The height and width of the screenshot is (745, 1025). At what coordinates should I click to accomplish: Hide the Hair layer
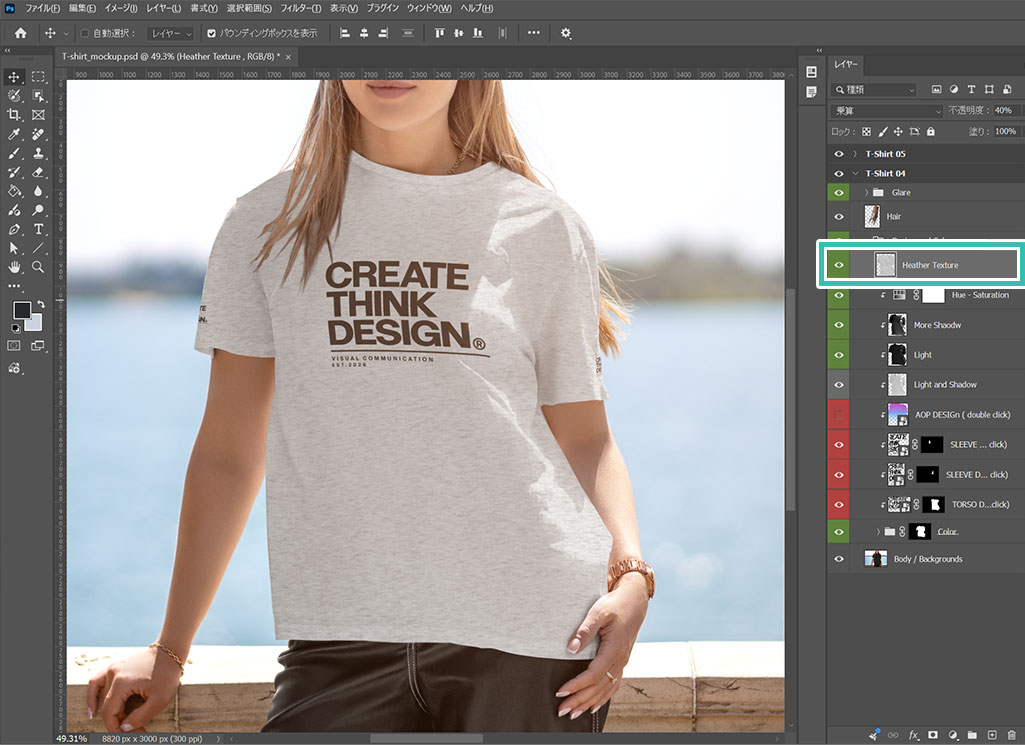click(x=839, y=216)
